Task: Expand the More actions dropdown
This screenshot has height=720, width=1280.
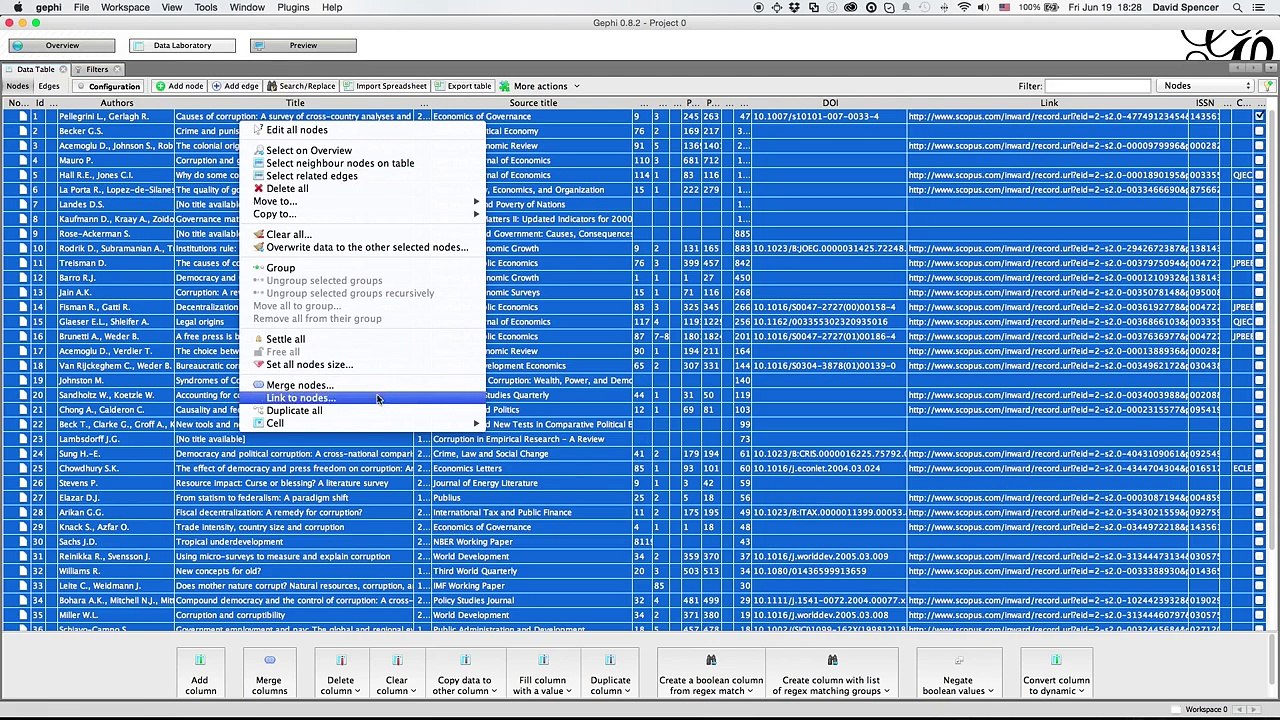Action: tap(540, 86)
